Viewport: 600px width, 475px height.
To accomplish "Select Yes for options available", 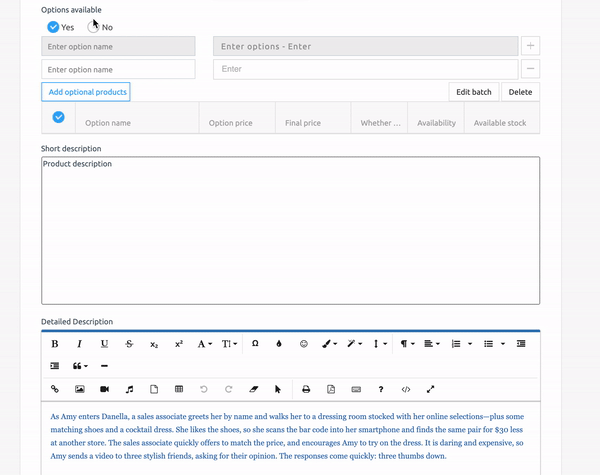I will tap(54, 27).
